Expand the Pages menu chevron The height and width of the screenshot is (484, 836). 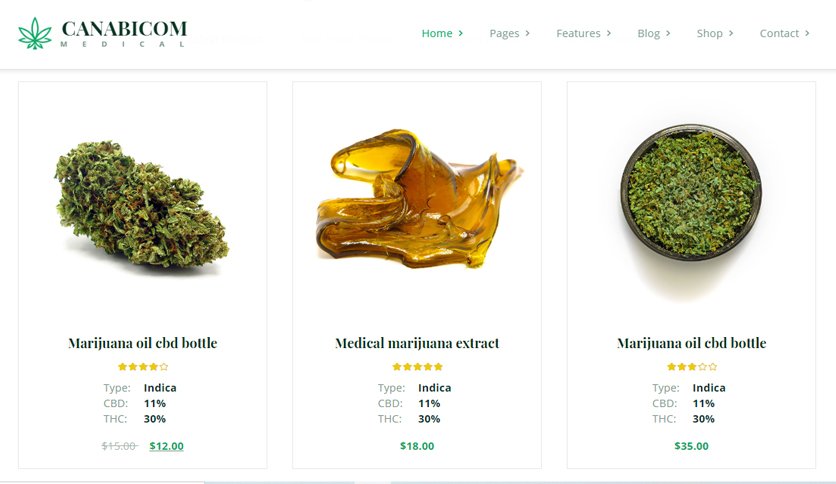click(527, 33)
